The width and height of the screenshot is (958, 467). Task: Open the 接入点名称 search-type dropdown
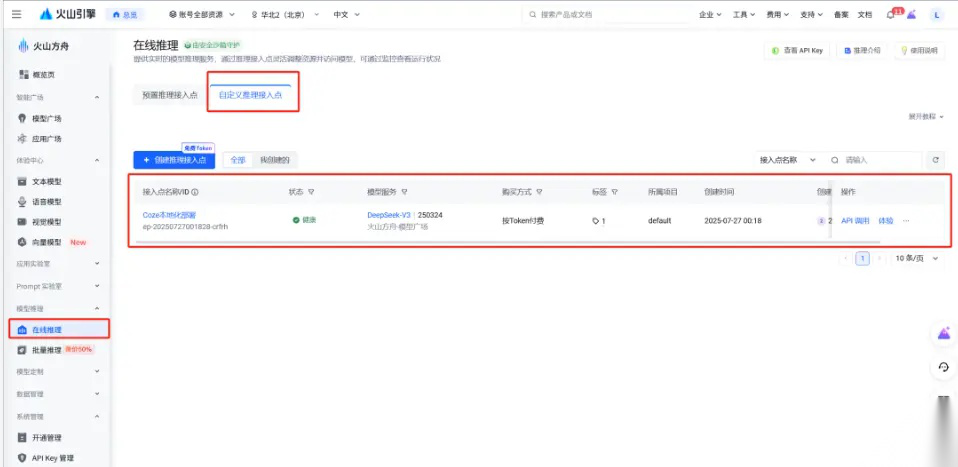click(x=788, y=160)
